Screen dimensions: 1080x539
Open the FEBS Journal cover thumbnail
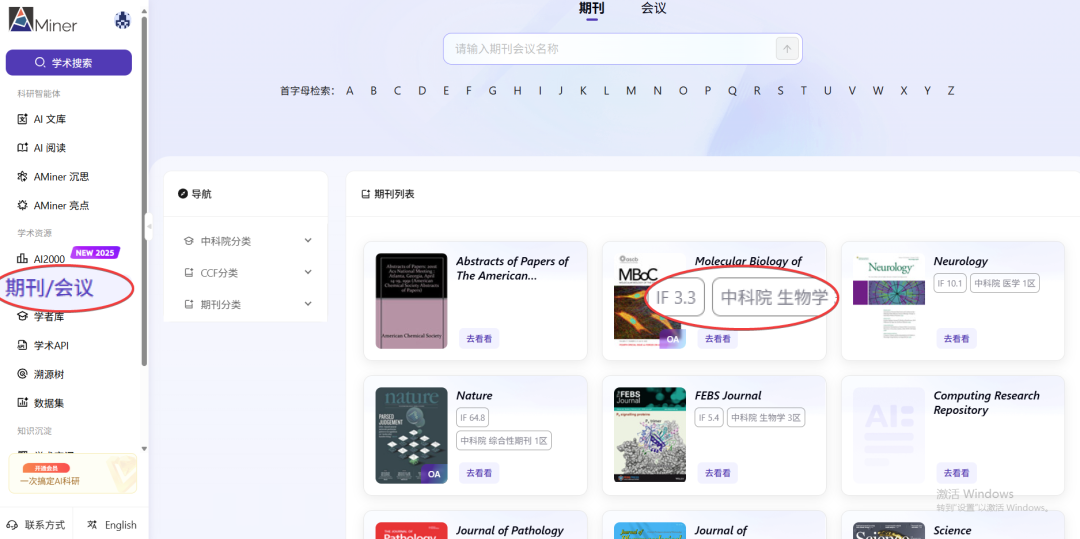tap(650, 435)
